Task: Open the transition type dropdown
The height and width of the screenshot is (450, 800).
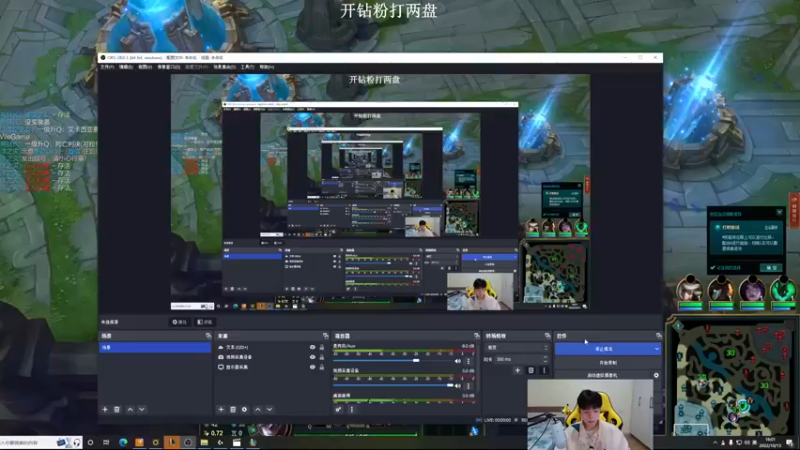Action: click(x=517, y=347)
